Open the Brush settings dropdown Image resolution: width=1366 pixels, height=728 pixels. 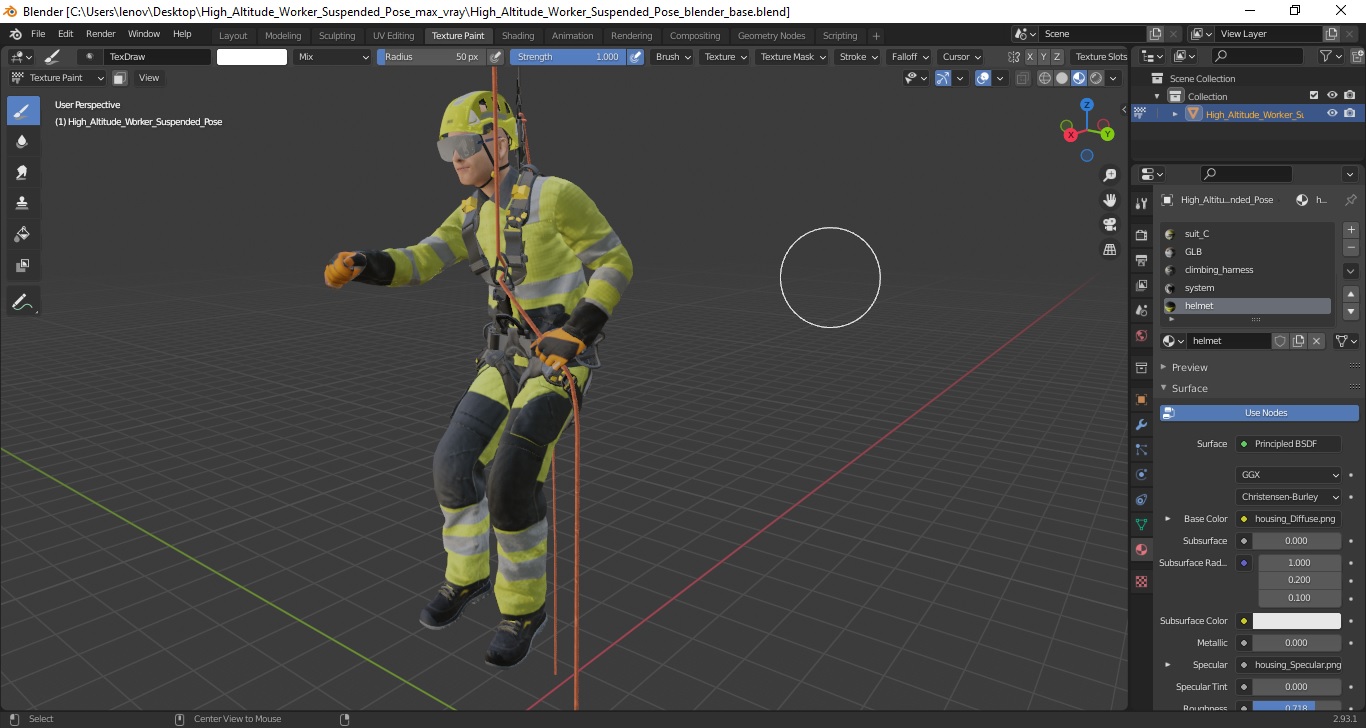pyautogui.click(x=672, y=57)
